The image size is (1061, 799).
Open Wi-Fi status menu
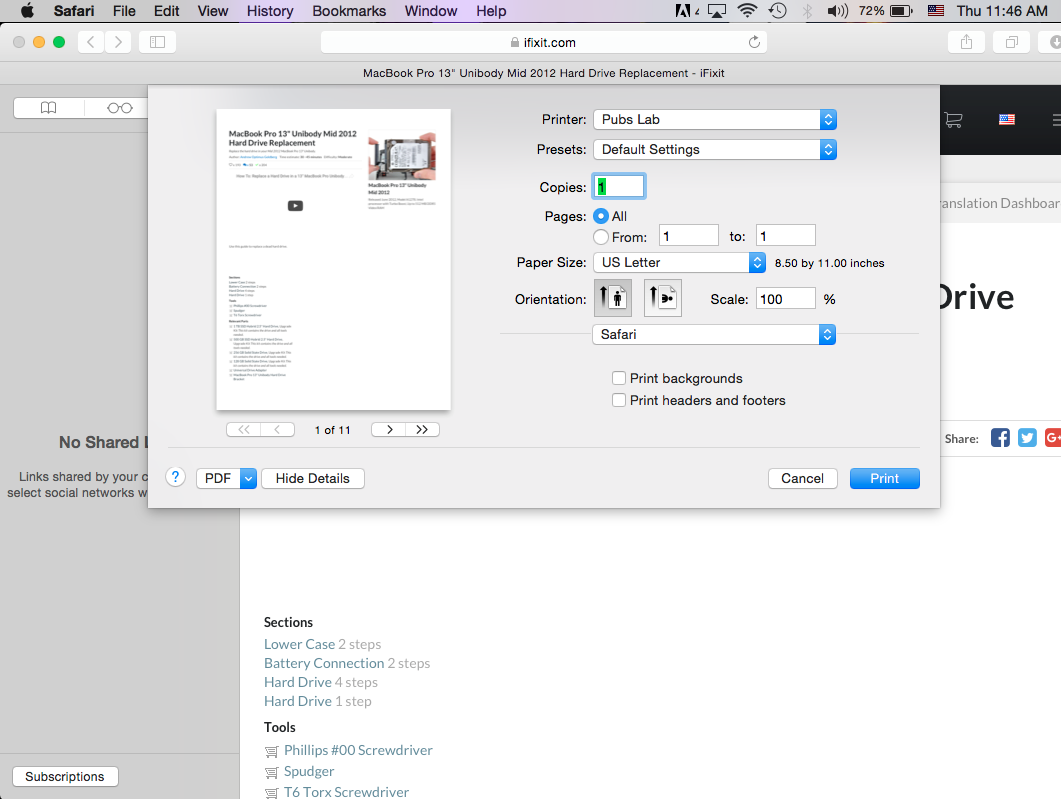(x=747, y=11)
